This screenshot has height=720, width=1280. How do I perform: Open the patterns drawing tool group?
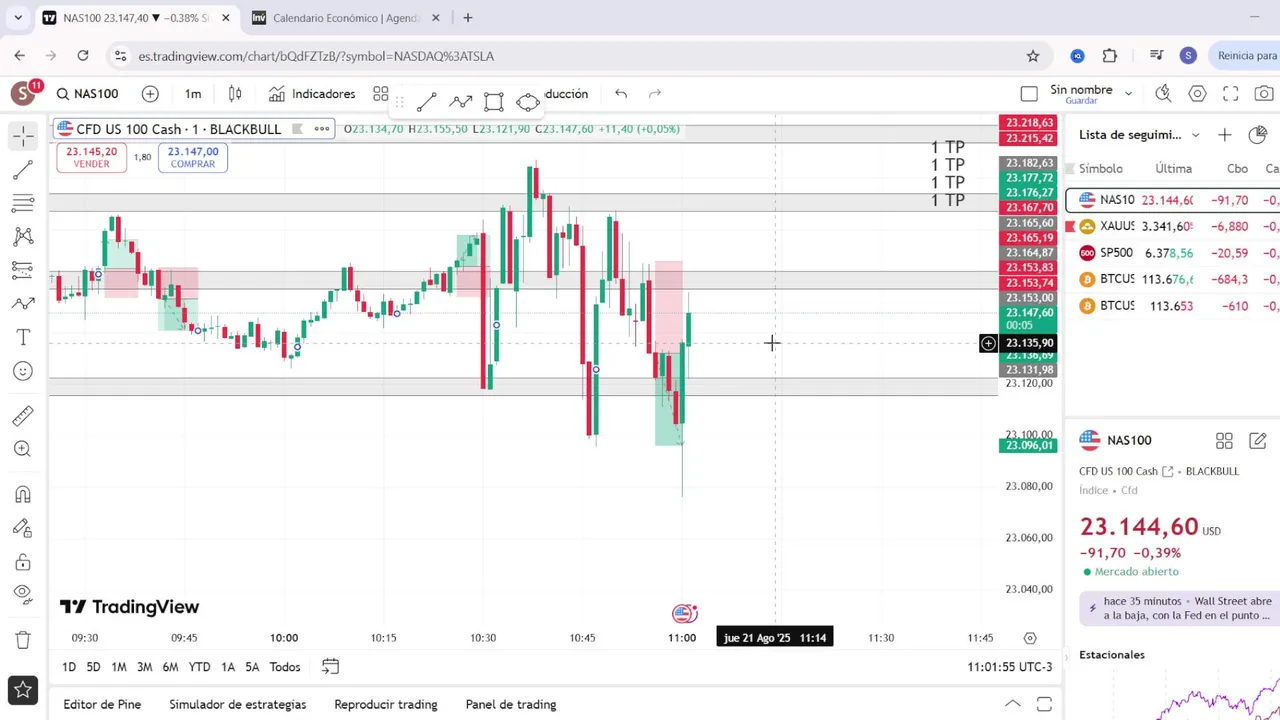click(x=23, y=237)
